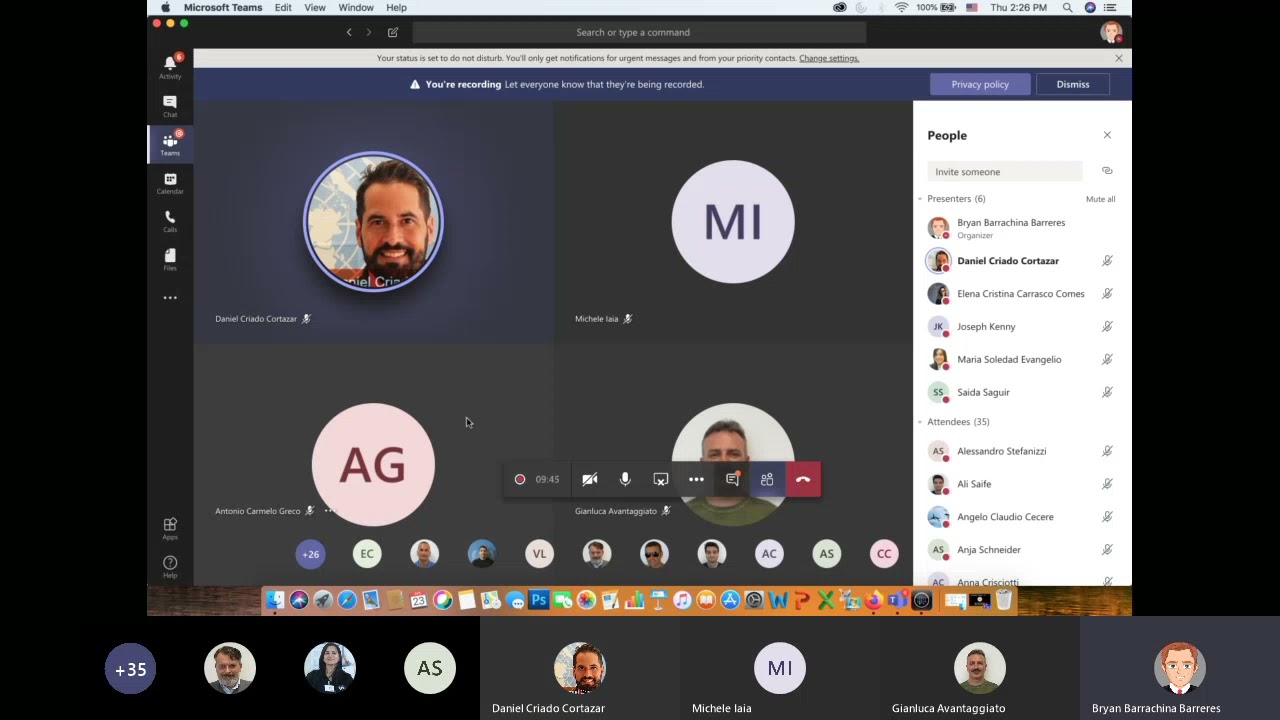
Task: Expand the +35 participants bubble at bottom
Action: coord(130,669)
